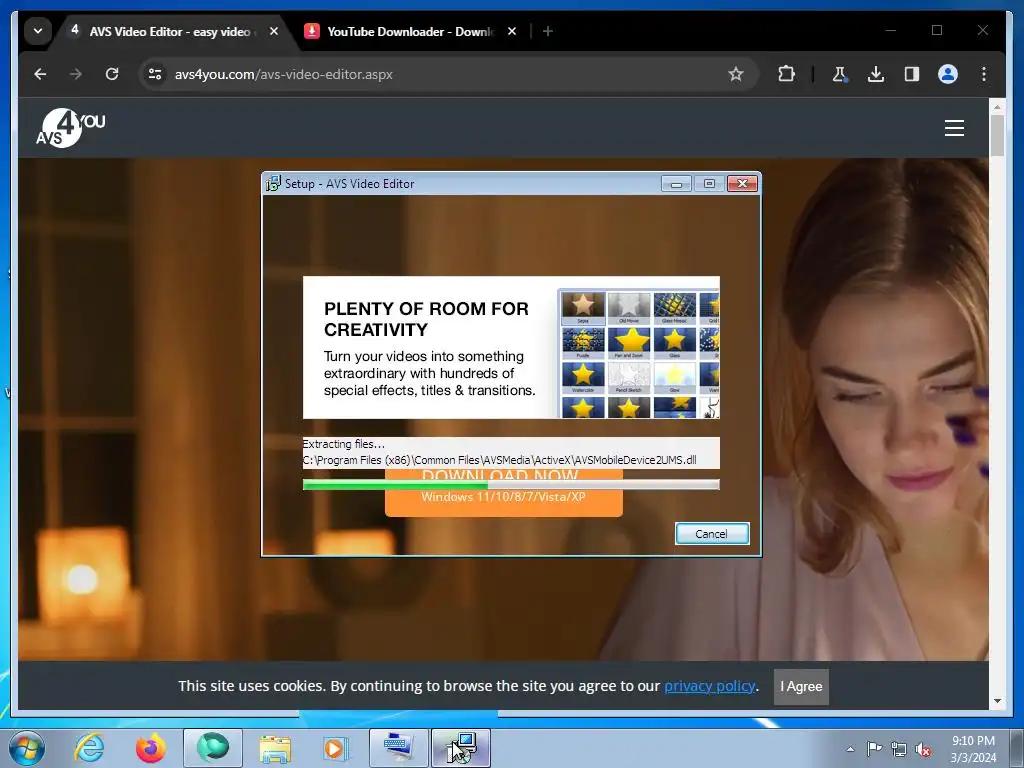Open the Chrome extensions puzzle icon

(x=787, y=74)
